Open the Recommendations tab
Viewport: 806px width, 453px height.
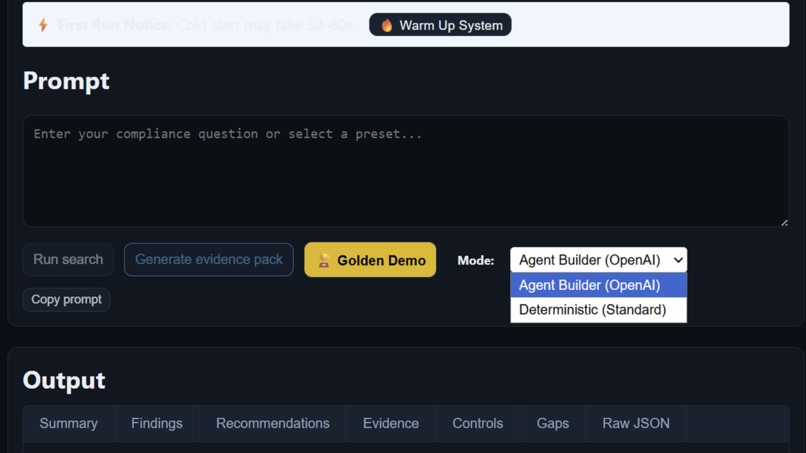(272, 423)
